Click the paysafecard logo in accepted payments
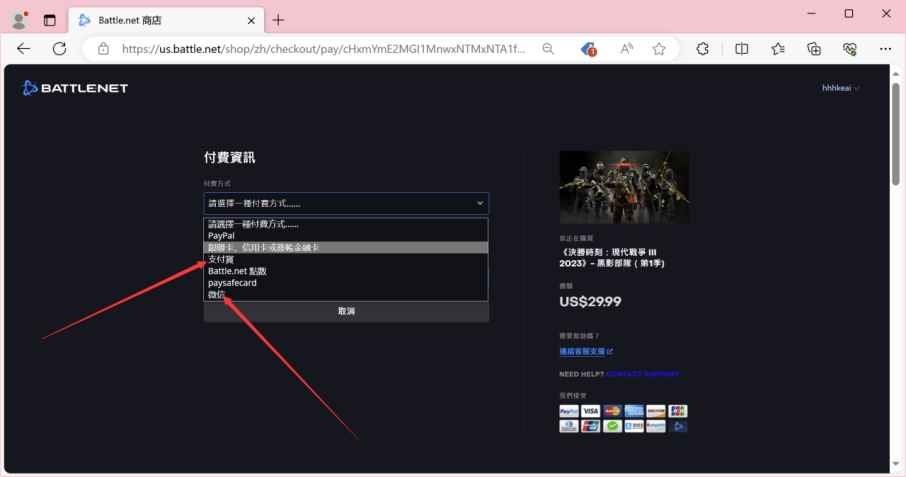Screen dimensions: 906x477 (x=656, y=426)
